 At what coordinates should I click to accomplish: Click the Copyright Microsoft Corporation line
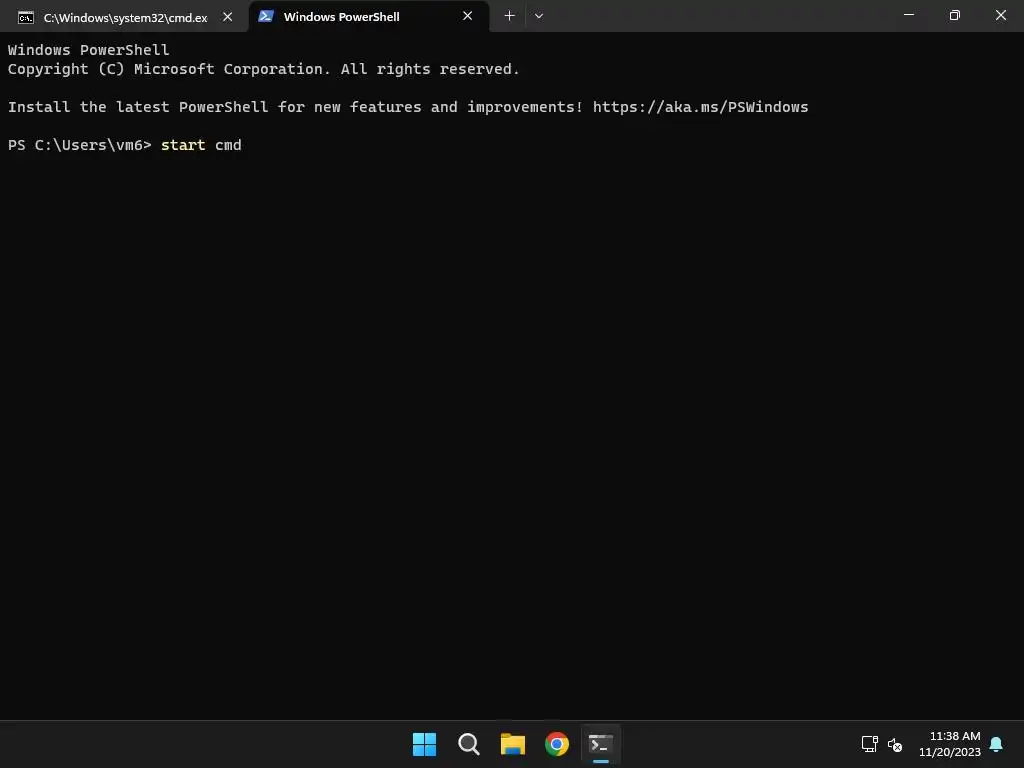263,69
